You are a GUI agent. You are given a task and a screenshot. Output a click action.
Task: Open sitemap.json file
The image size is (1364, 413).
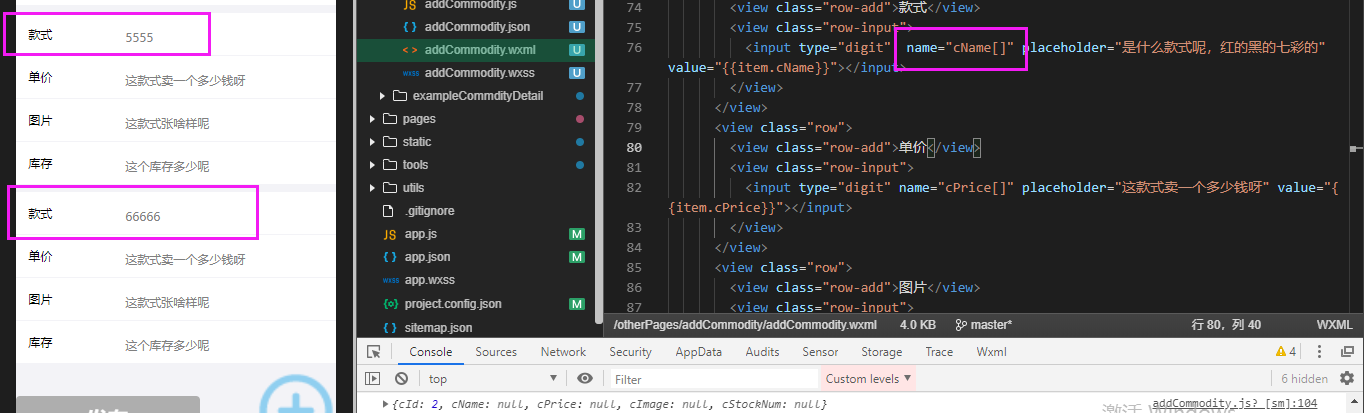(438, 327)
